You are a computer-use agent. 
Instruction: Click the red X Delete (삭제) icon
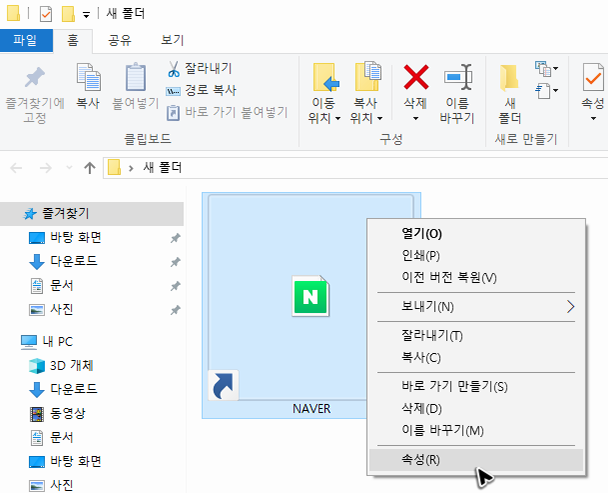[x=416, y=77]
